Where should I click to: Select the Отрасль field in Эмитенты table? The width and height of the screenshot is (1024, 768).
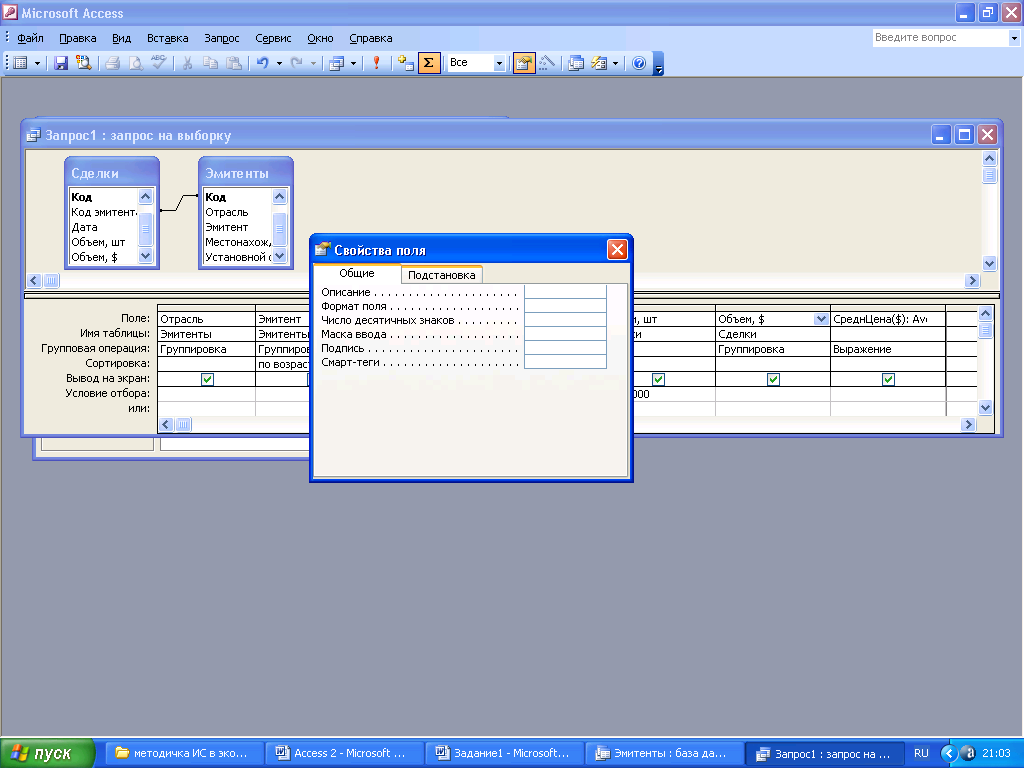coord(227,212)
